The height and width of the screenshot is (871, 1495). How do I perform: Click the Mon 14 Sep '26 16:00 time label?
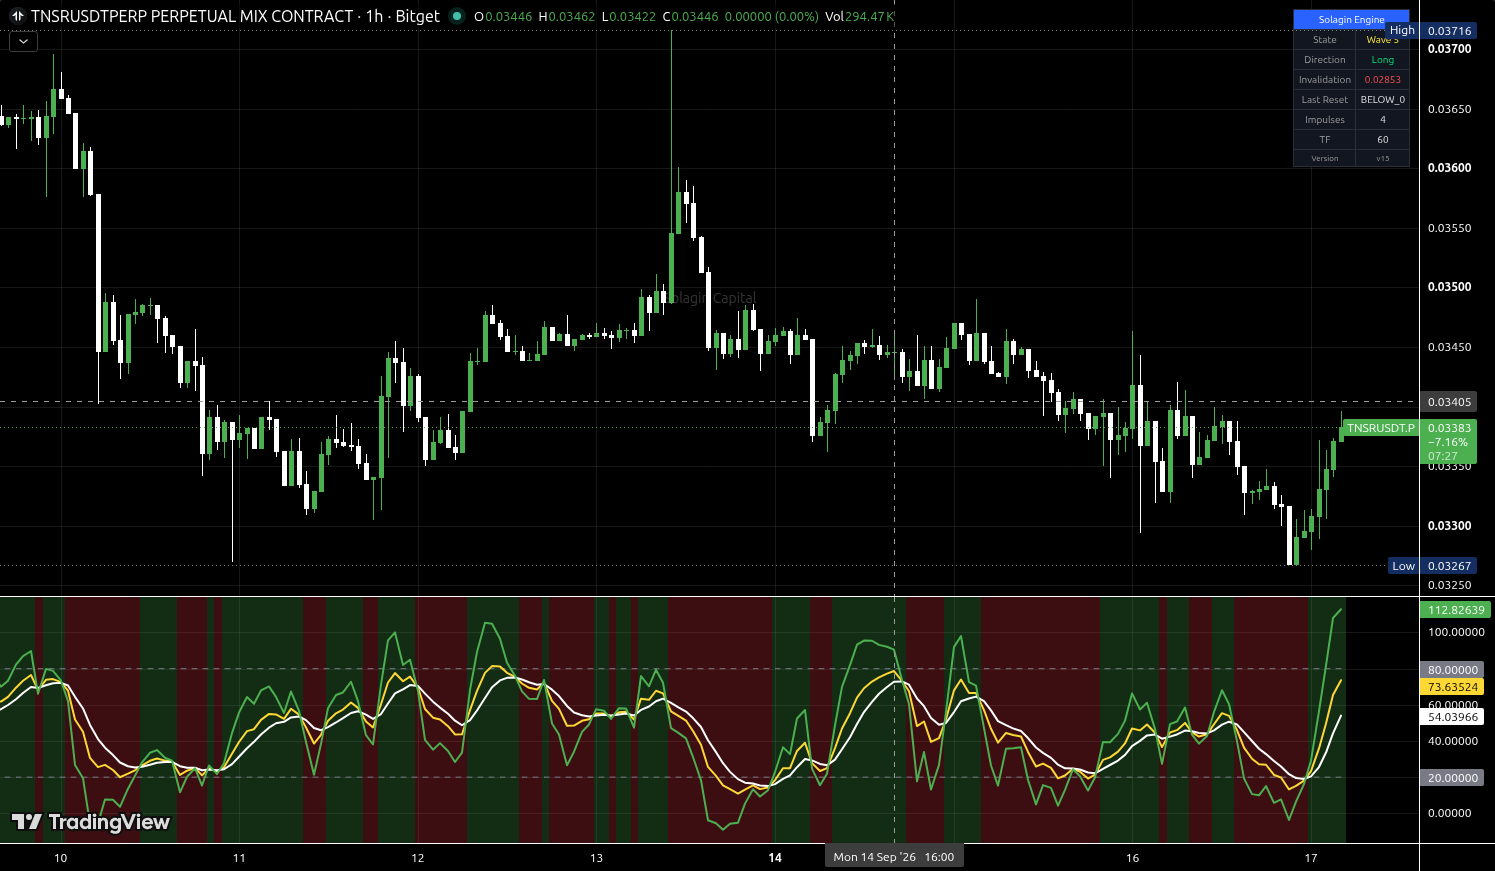point(893,857)
